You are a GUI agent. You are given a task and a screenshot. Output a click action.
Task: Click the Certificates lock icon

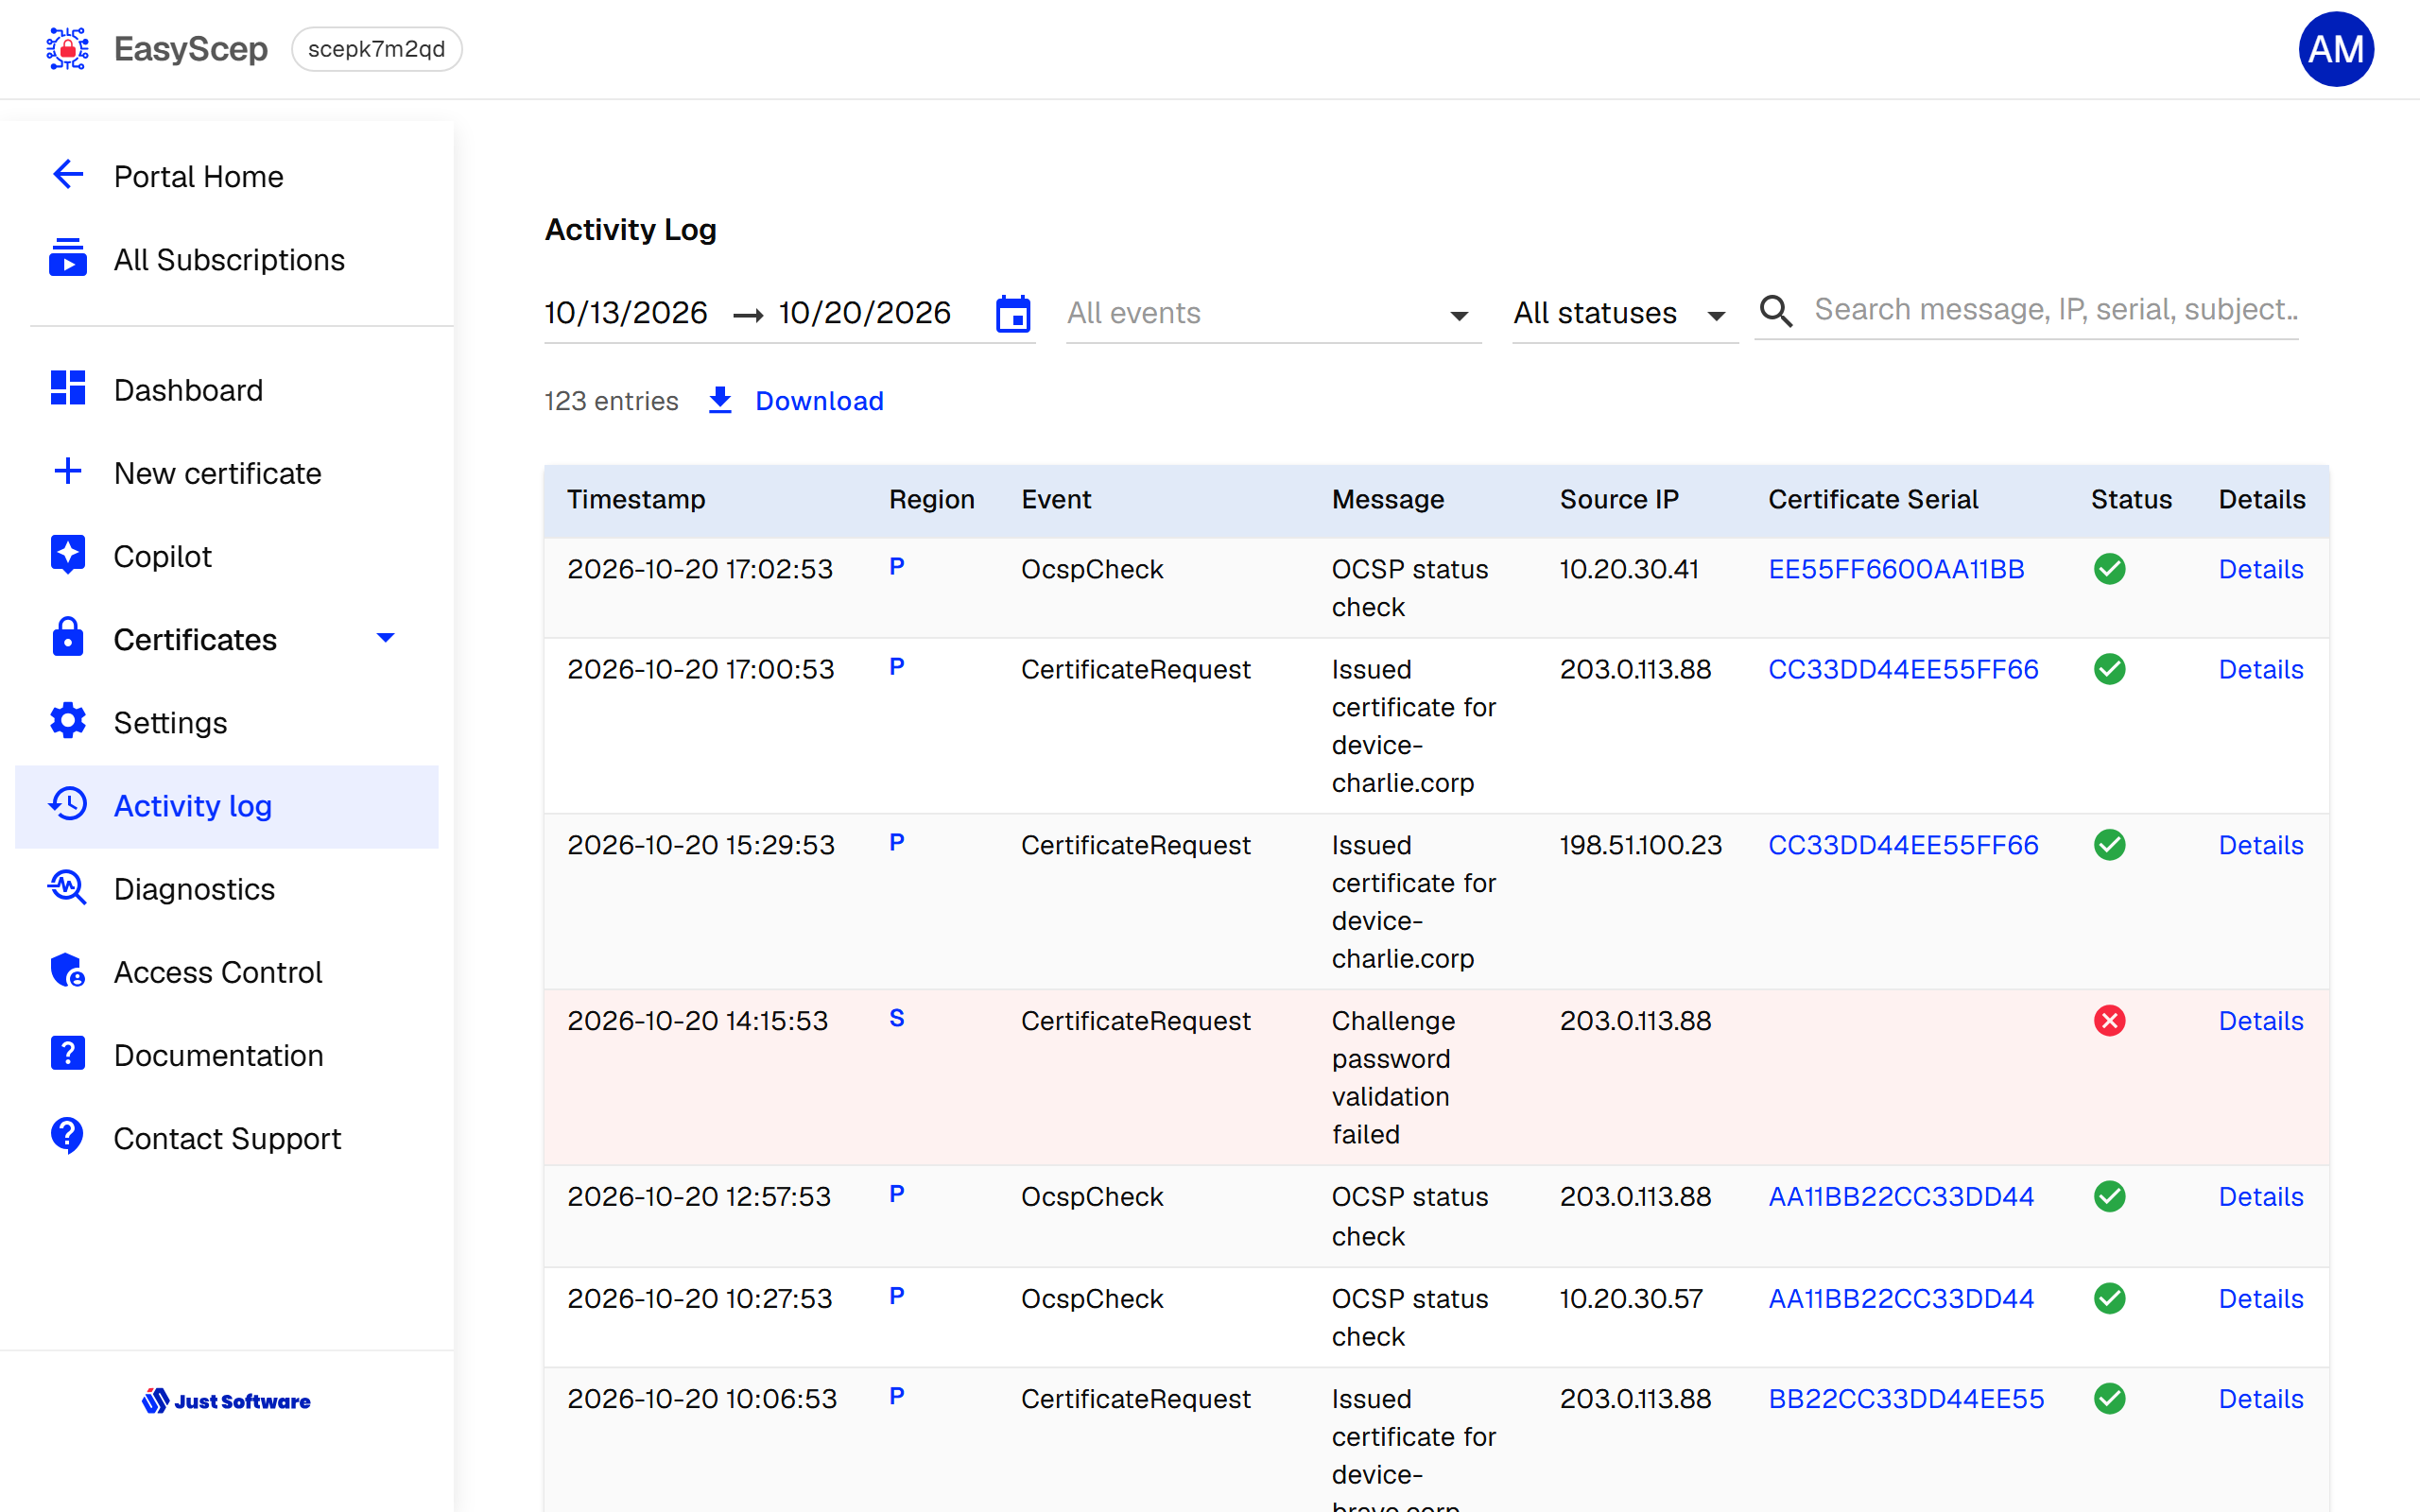point(68,637)
